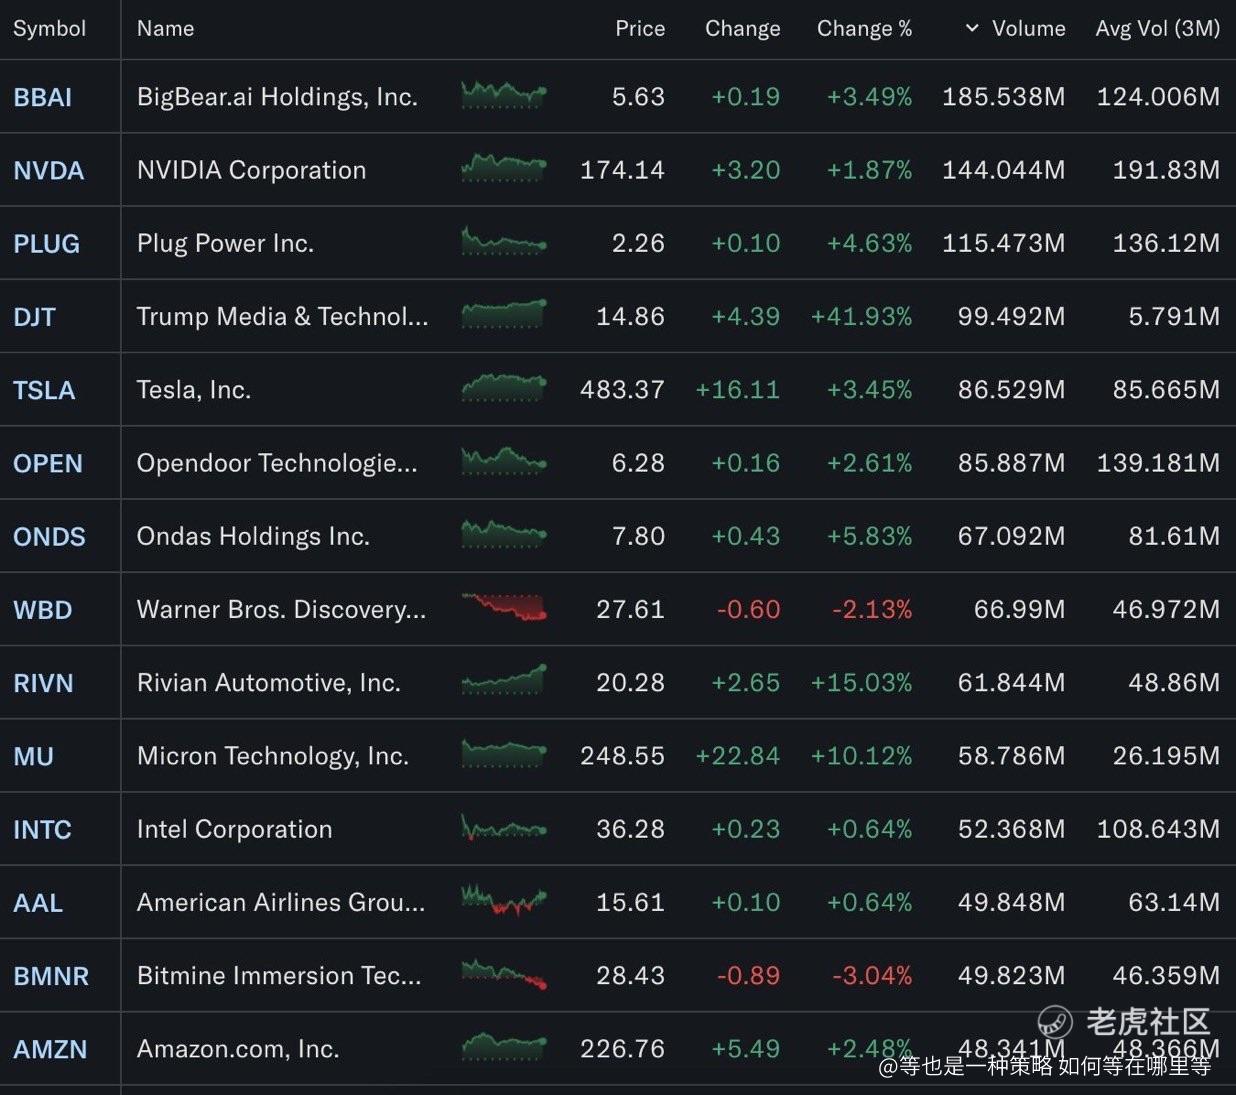Select the -3.04% change for BMNR
This screenshot has height=1095, width=1236.
(x=872, y=976)
